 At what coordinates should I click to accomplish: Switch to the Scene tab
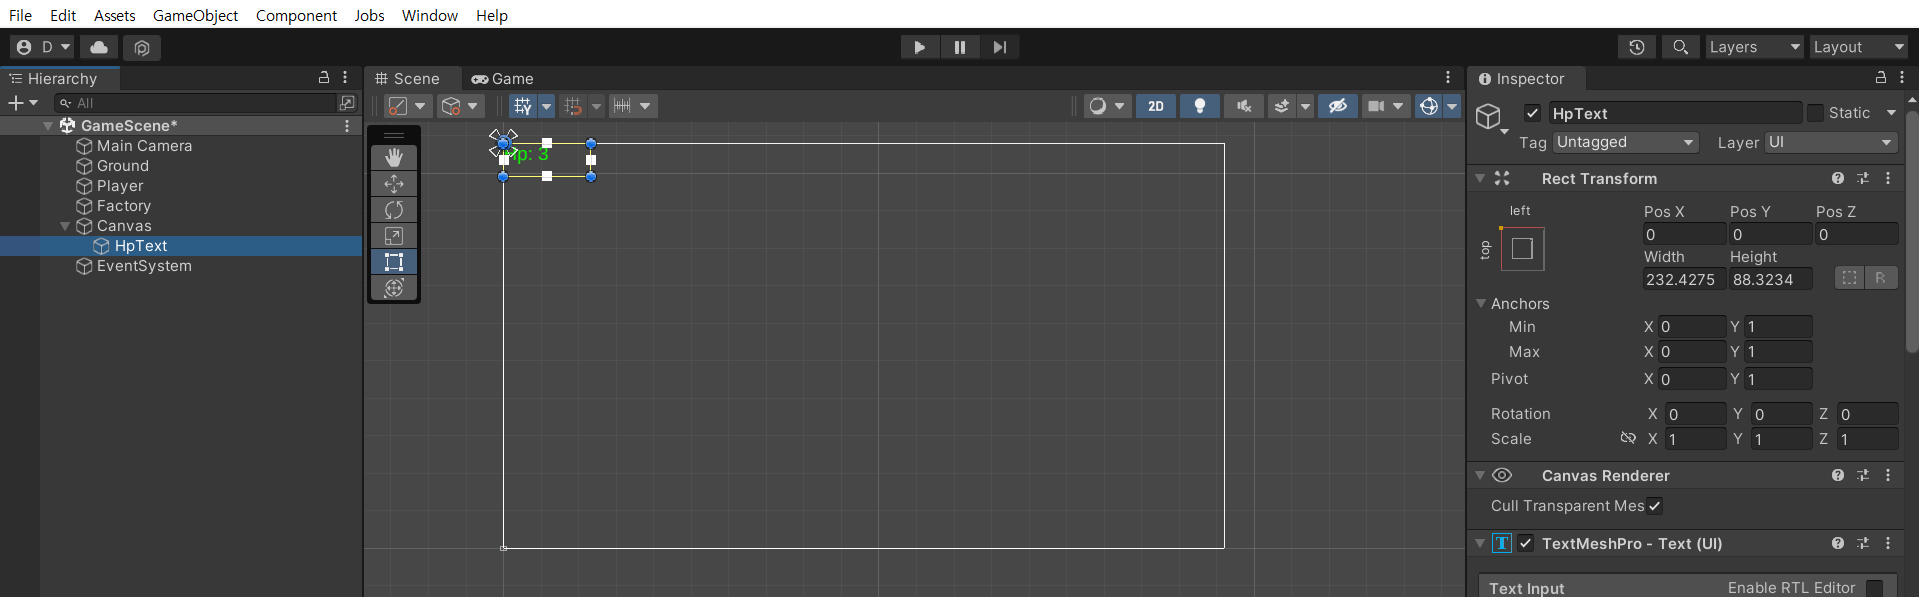point(408,78)
